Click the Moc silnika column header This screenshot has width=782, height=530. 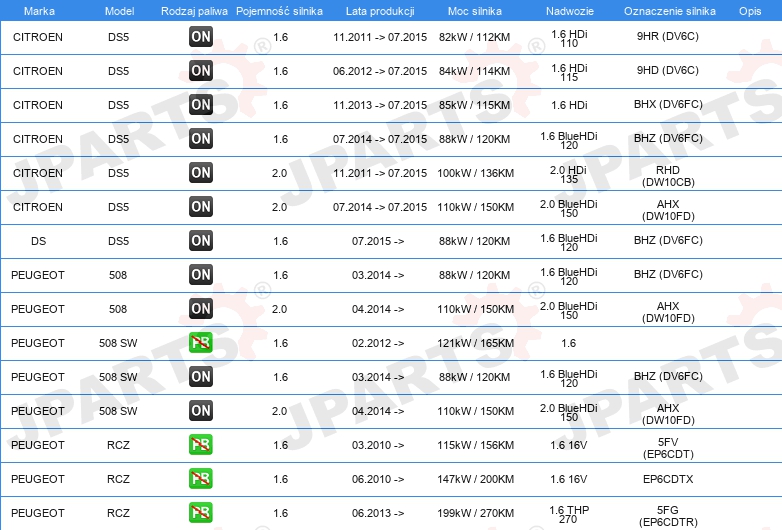(475, 11)
